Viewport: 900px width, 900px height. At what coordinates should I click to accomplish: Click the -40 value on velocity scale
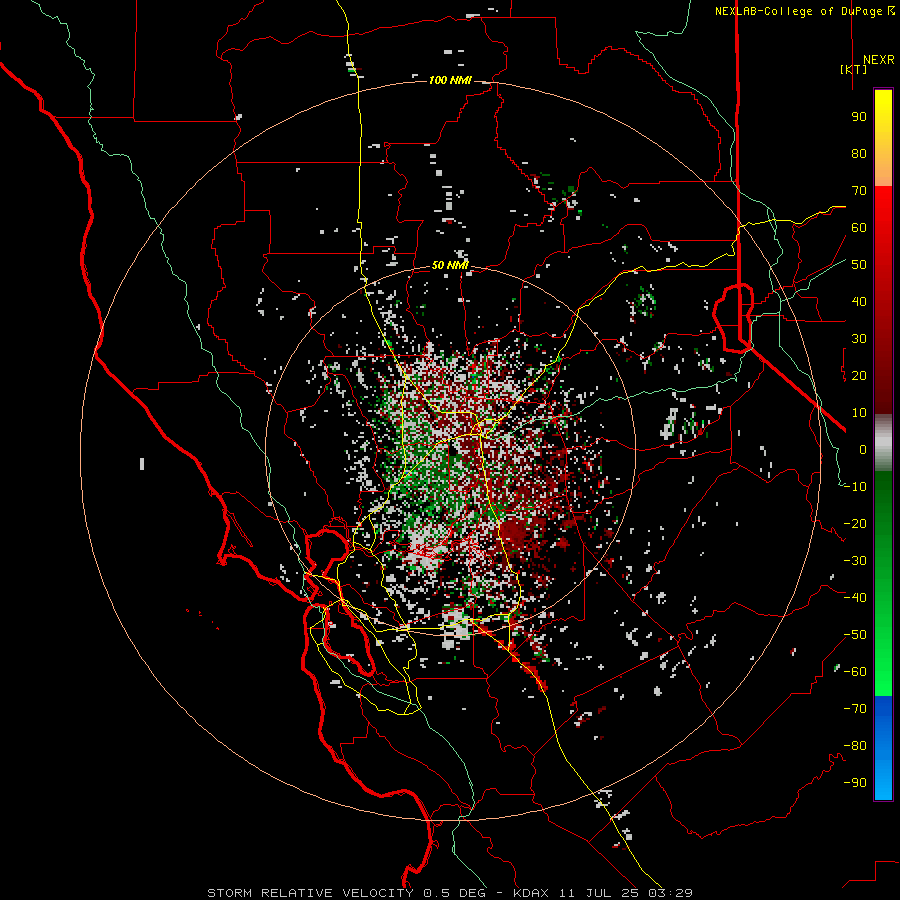855,598
